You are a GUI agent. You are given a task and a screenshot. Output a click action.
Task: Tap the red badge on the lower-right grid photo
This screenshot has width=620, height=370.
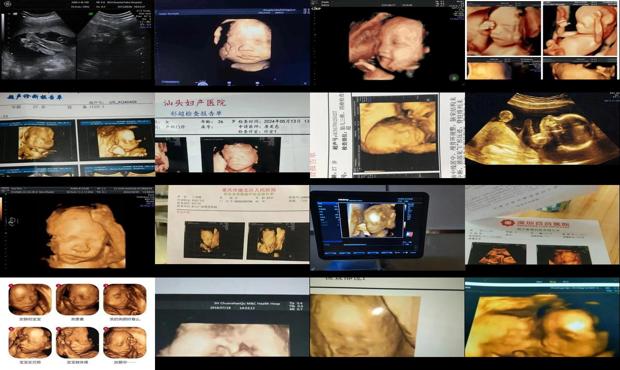point(106,329)
